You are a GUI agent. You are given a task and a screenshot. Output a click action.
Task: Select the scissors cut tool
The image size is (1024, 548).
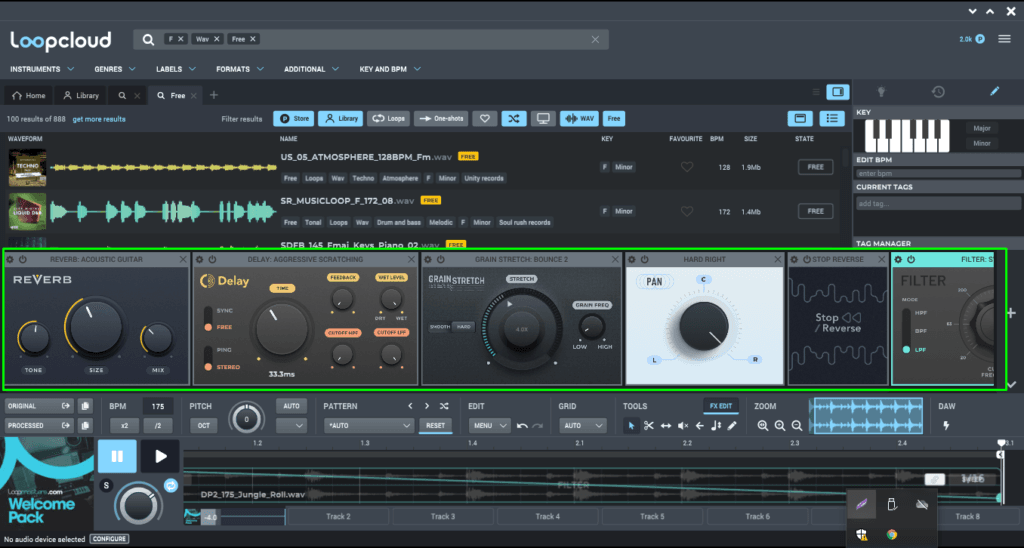pyautogui.click(x=648, y=426)
